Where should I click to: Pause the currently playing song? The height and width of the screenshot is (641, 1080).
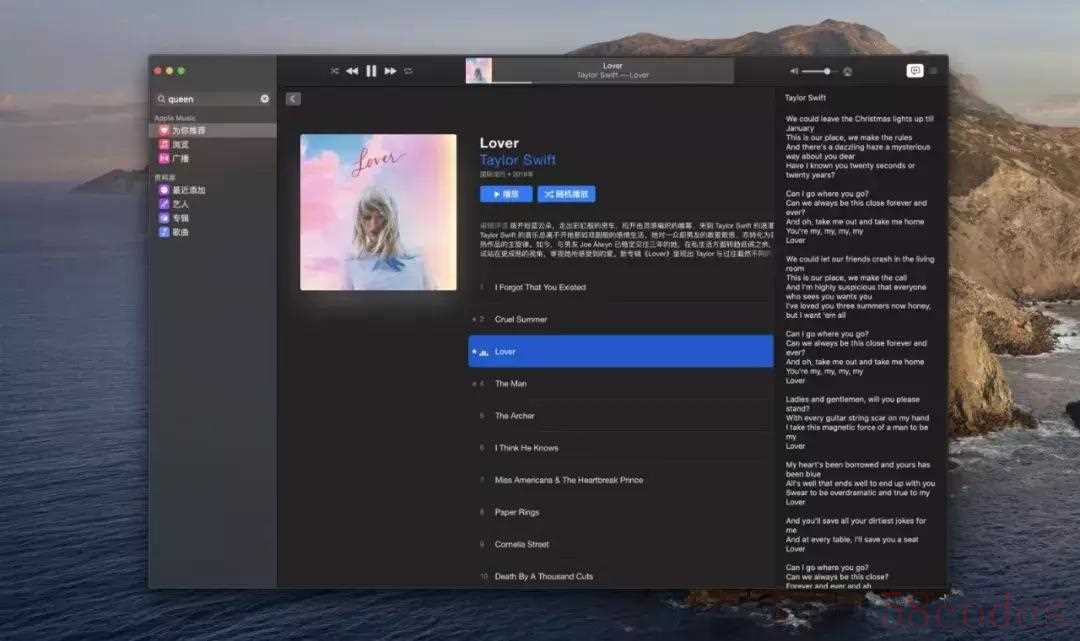coord(371,71)
